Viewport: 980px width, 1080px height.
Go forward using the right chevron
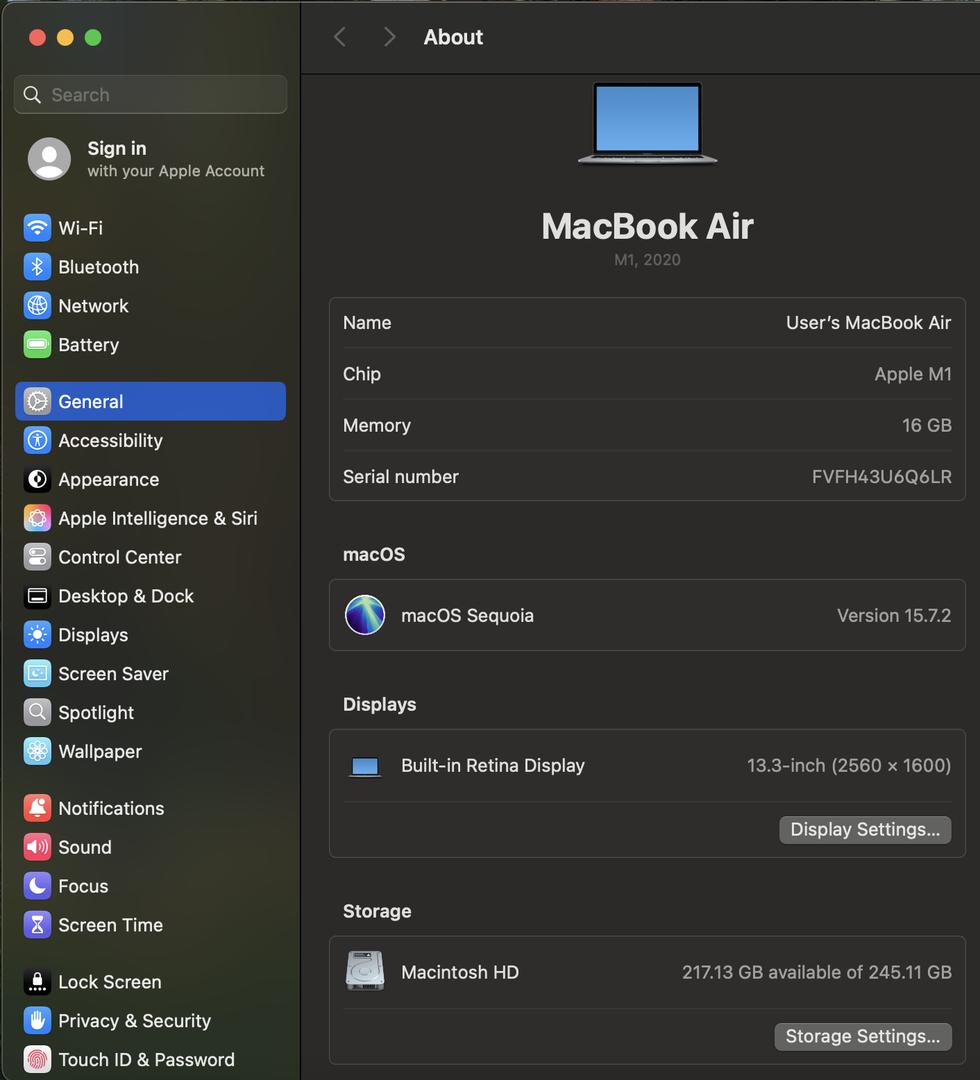[389, 37]
